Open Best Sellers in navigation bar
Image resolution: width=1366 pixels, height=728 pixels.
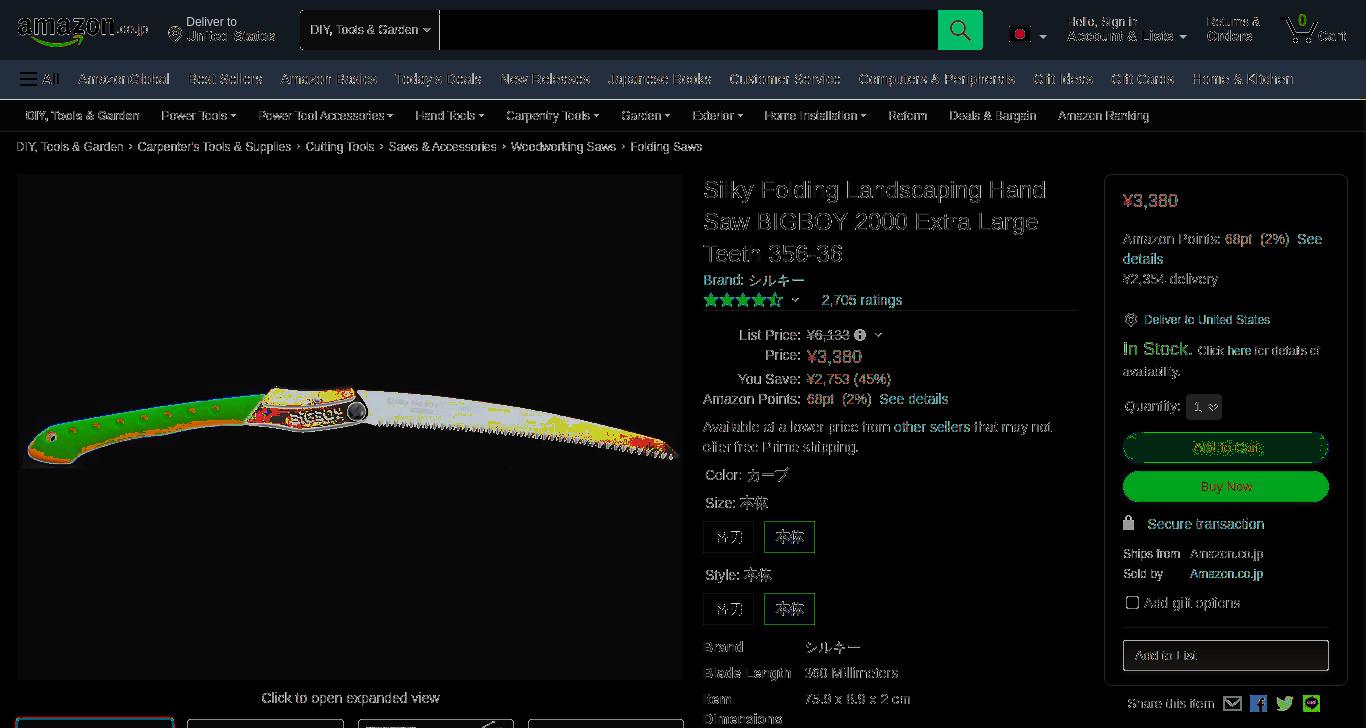[225, 79]
